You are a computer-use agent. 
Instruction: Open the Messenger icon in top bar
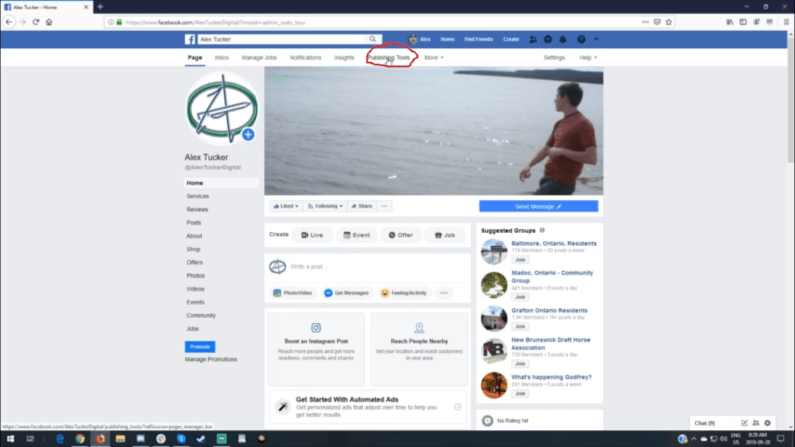pos(548,39)
